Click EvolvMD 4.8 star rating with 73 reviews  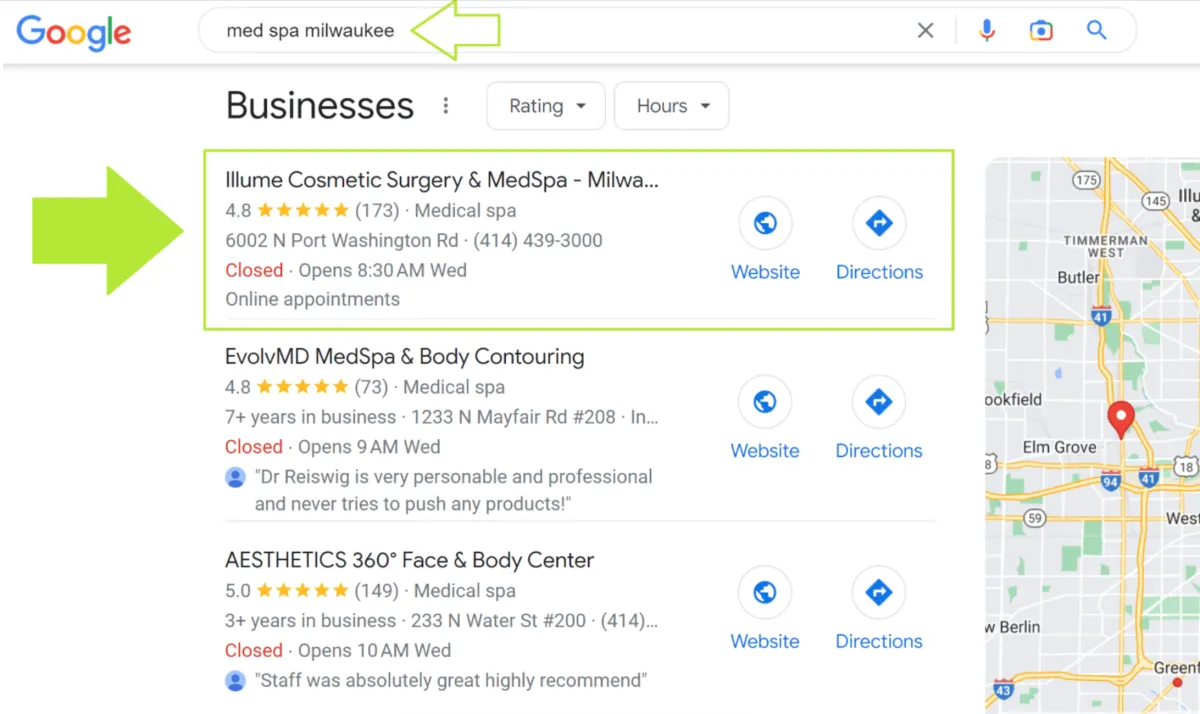pos(307,387)
